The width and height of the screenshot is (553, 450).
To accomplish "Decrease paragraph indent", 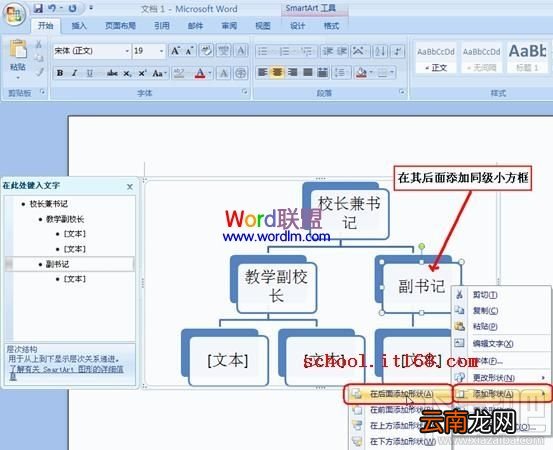I will (328, 51).
